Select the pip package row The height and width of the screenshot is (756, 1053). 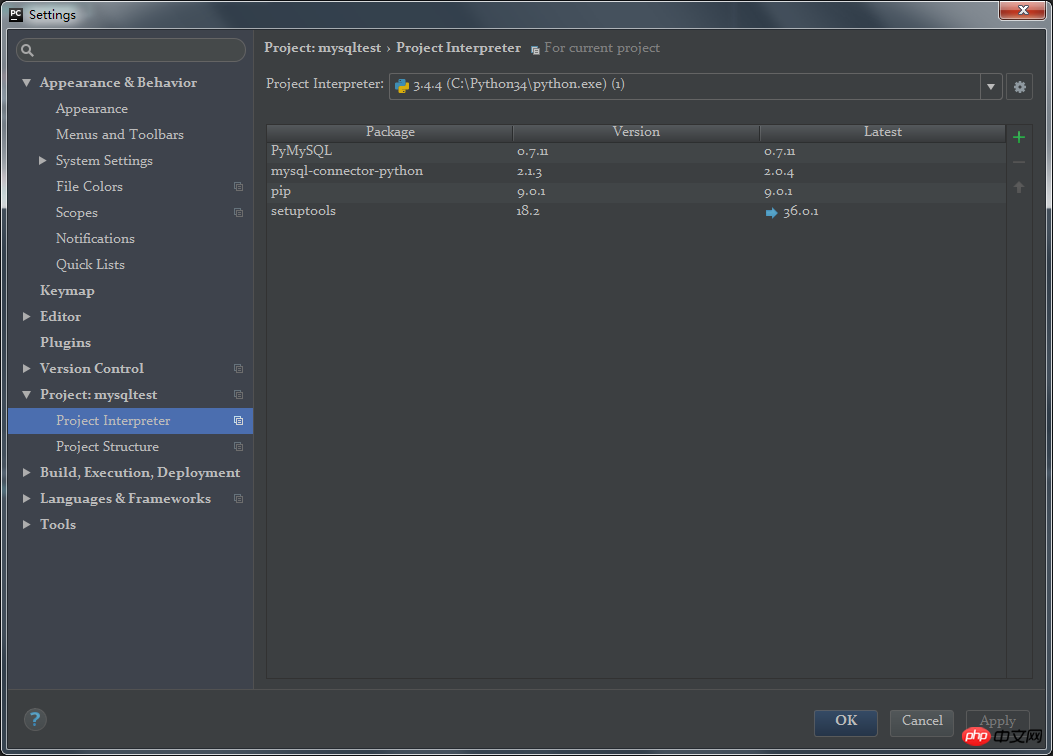pyautogui.click(x=636, y=192)
